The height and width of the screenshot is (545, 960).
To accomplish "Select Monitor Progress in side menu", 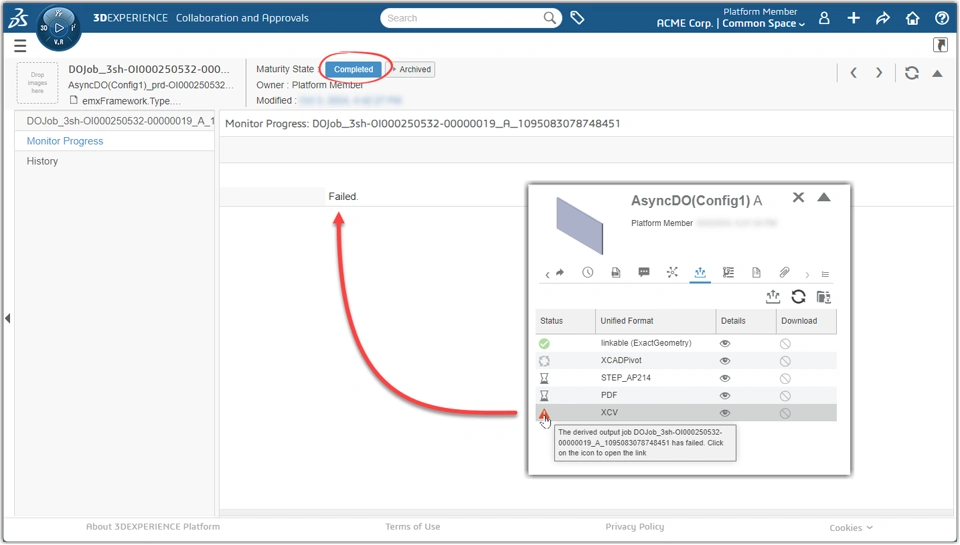I will tap(64, 141).
